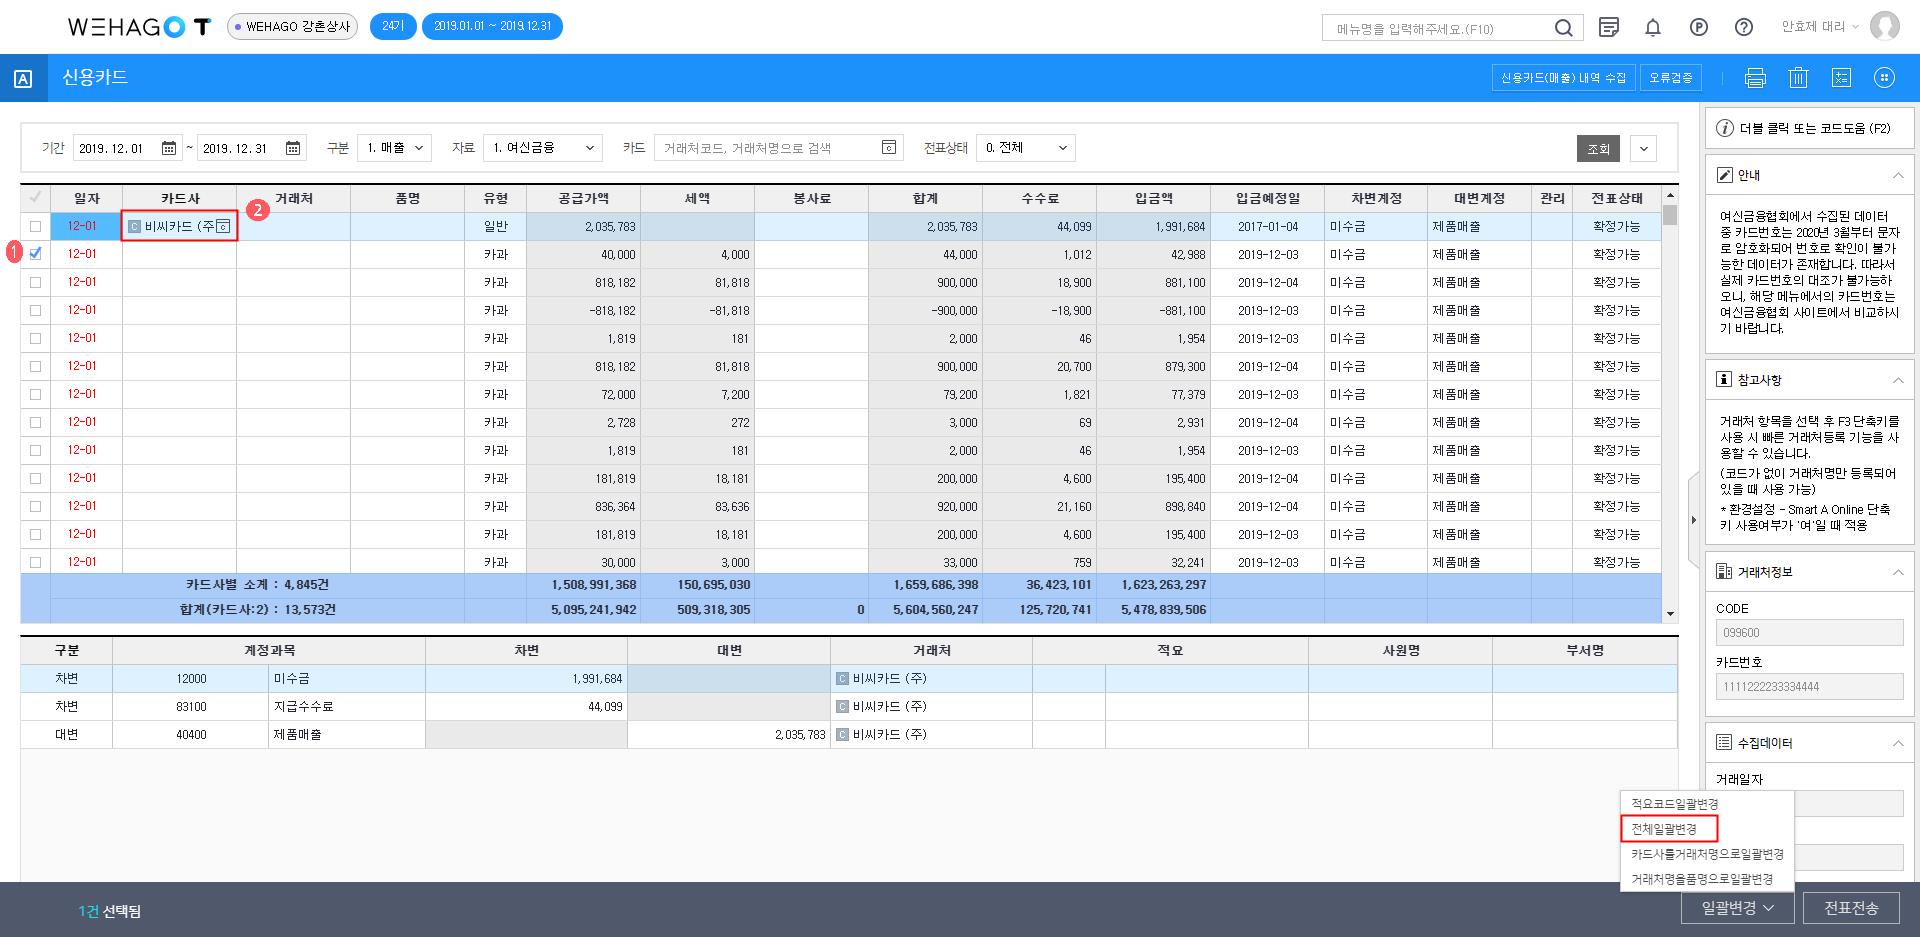
Task: Click the help question mark icon
Action: (1743, 28)
